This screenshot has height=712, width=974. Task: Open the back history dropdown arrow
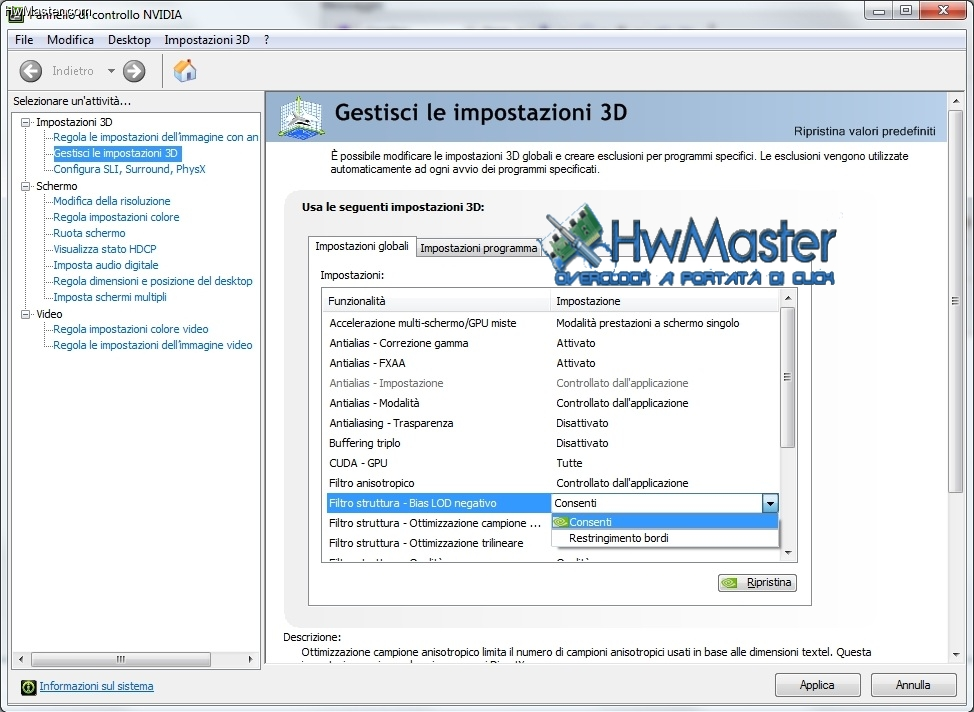coord(111,71)
